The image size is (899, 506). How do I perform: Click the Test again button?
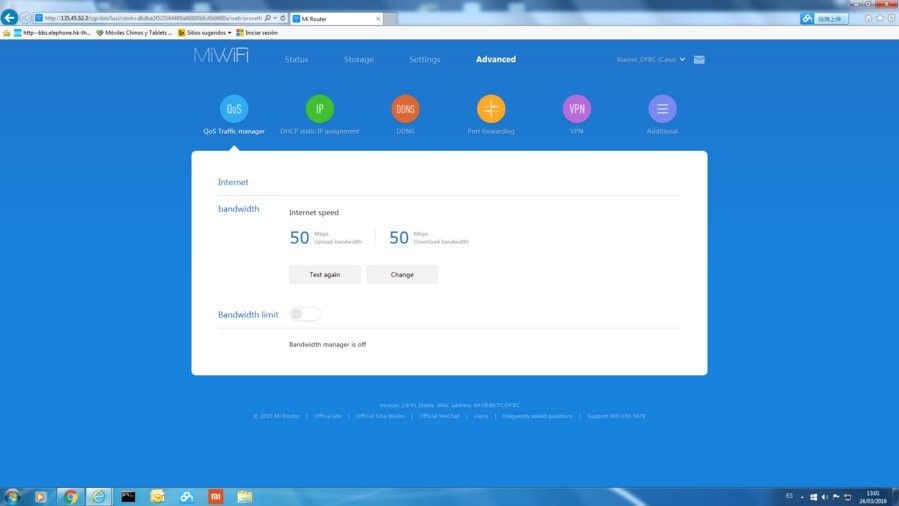(x=325, y=274)
